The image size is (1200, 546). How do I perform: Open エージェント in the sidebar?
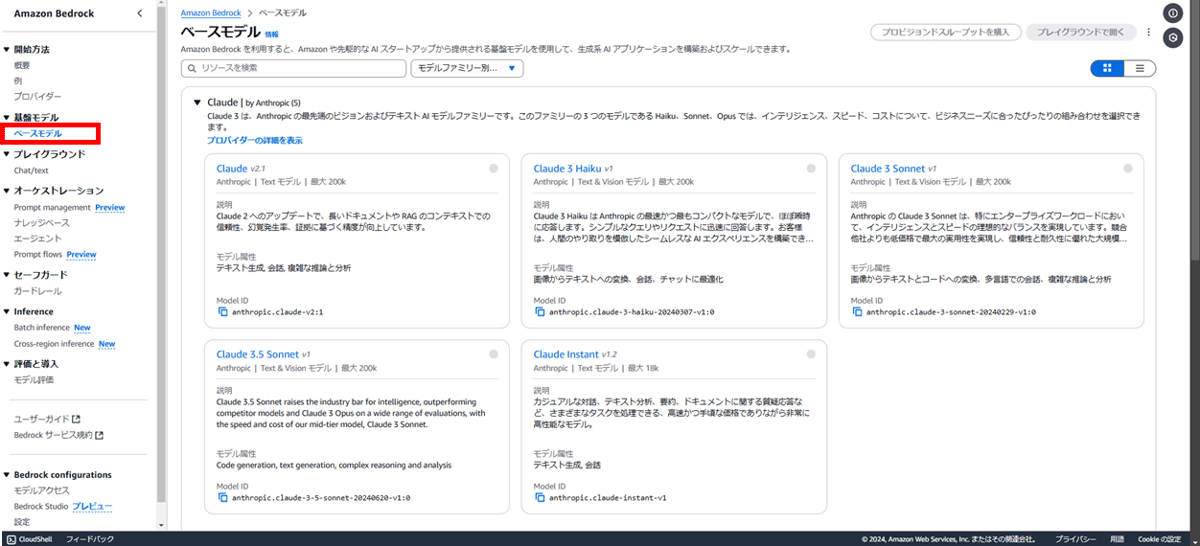38,238
